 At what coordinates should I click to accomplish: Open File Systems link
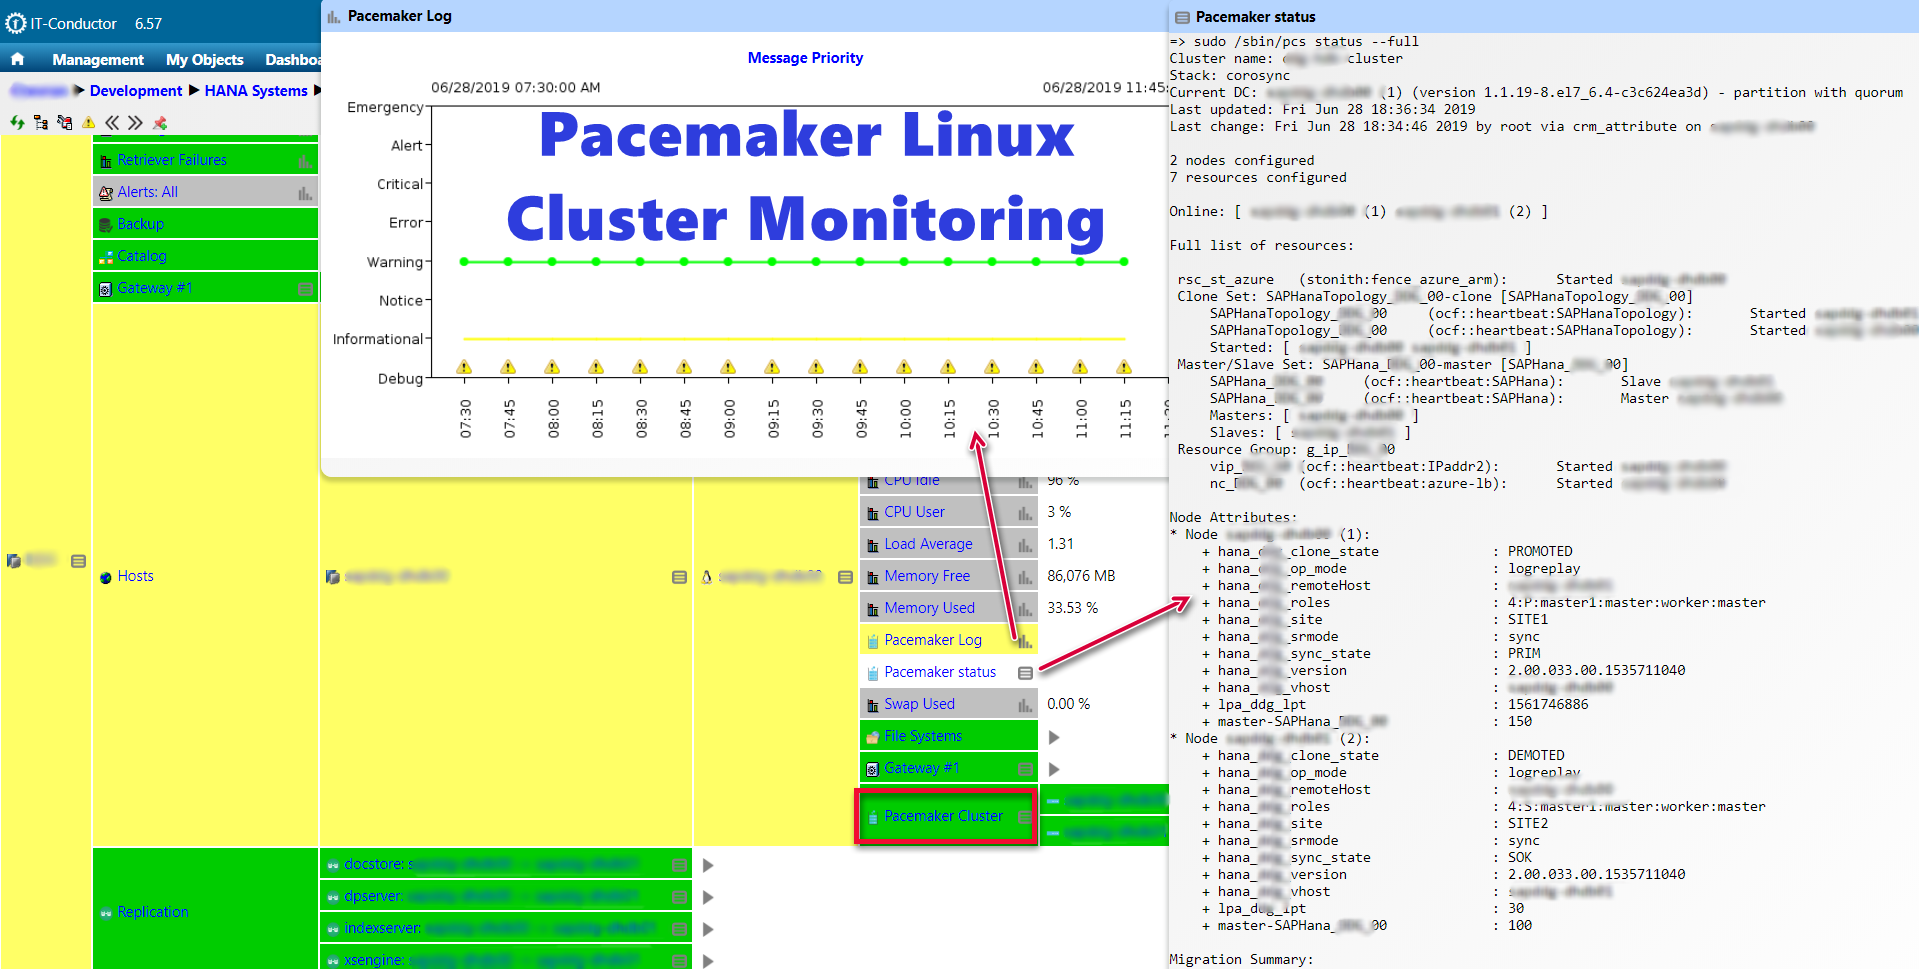[x=924, y=736]
